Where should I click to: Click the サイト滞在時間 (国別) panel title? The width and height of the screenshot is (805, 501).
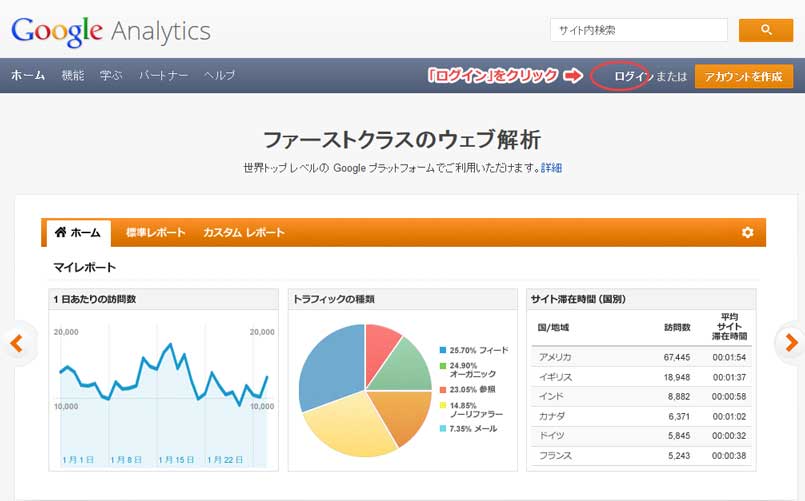tap(578, 299)
